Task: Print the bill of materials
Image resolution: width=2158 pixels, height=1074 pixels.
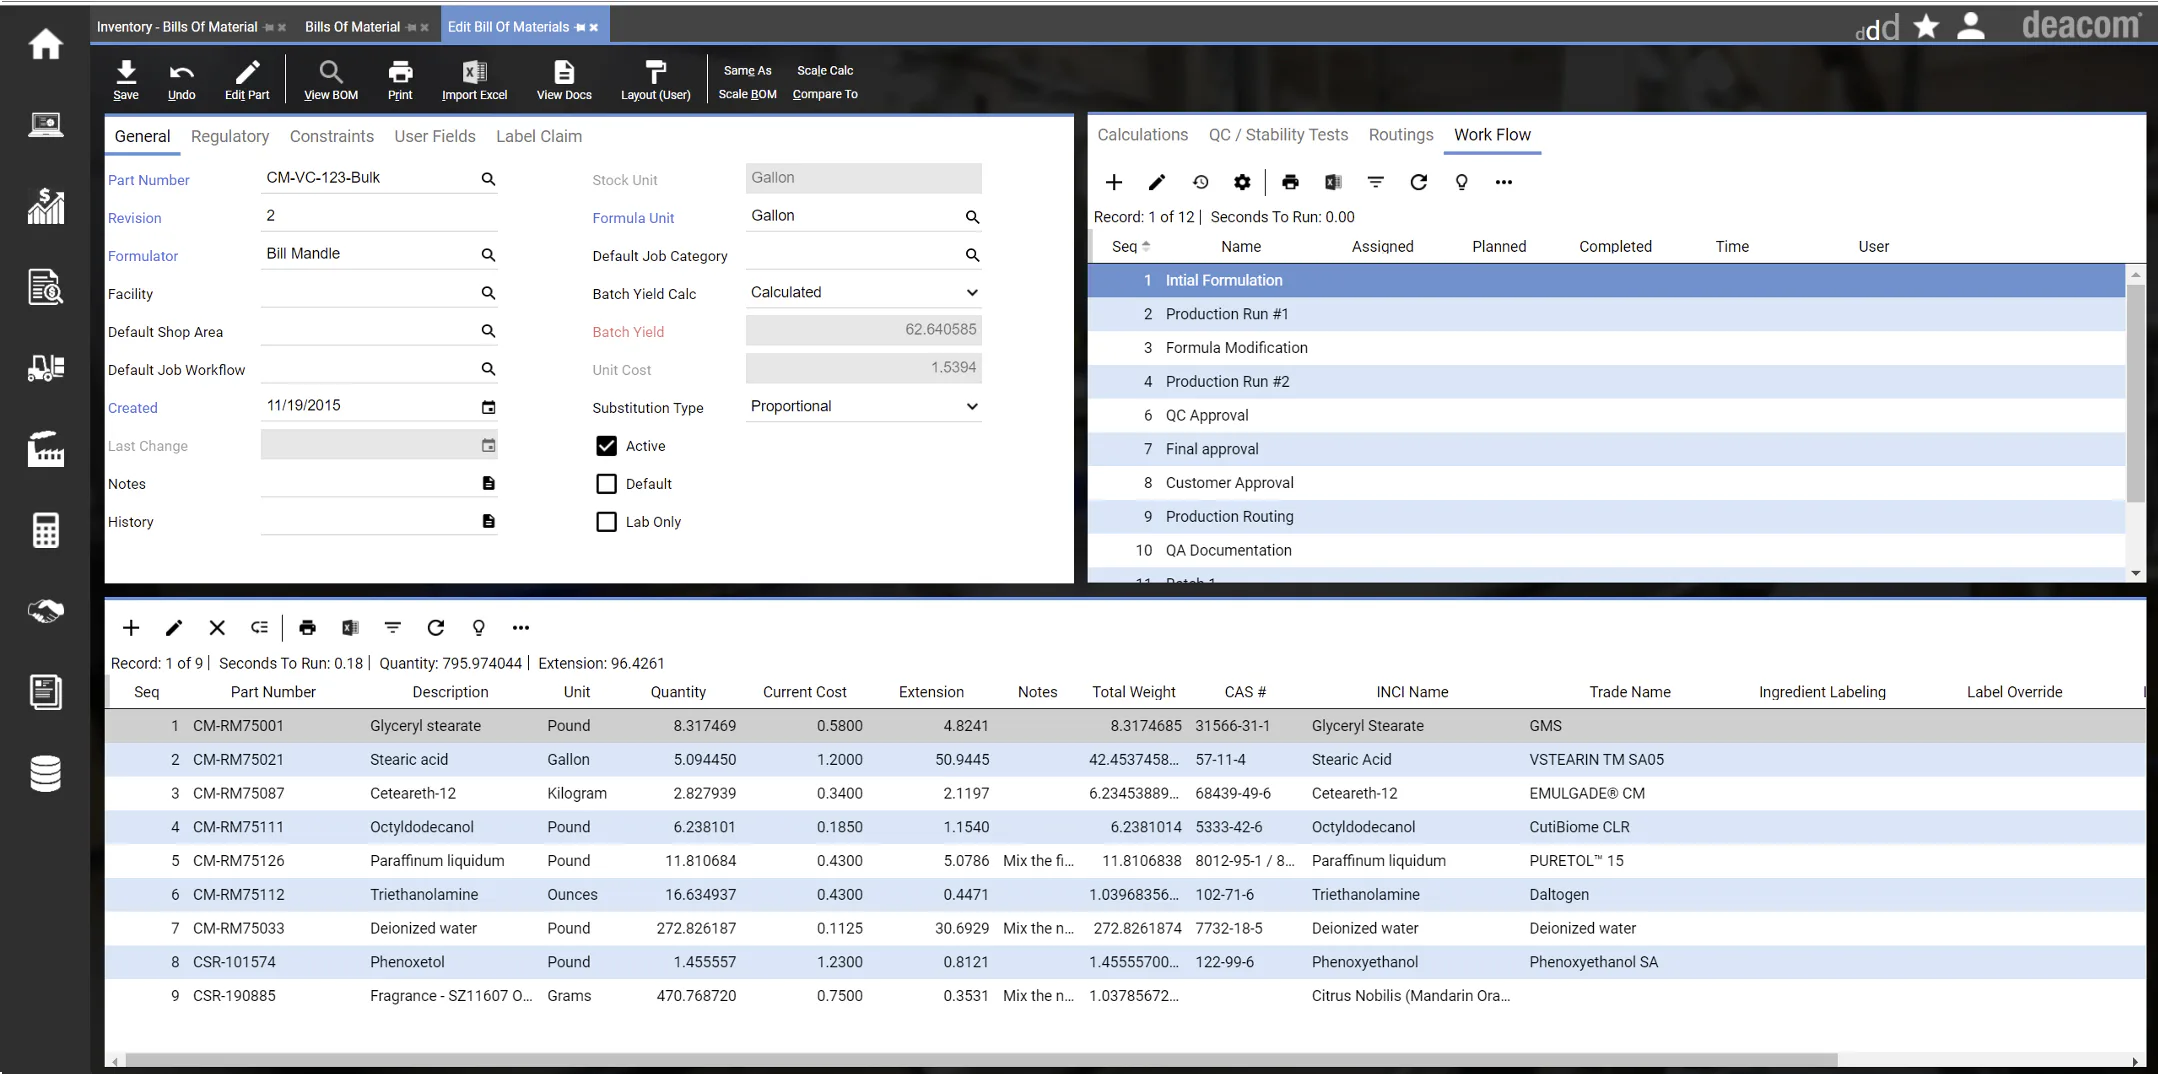Action: pyautogui.click(x=399, y=79)
